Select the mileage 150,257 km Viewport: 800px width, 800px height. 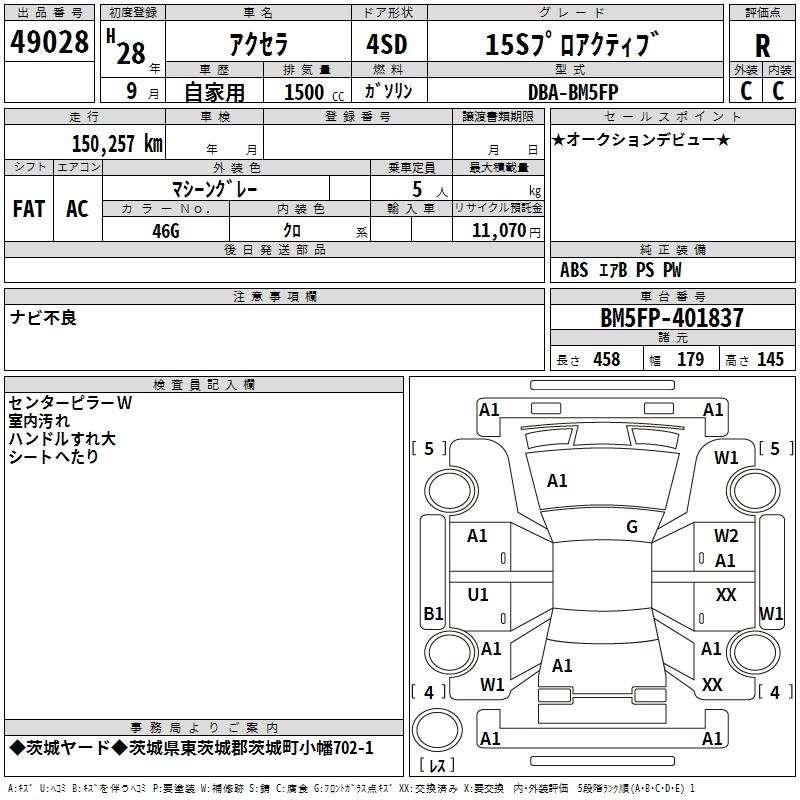[x=117, y=144]
